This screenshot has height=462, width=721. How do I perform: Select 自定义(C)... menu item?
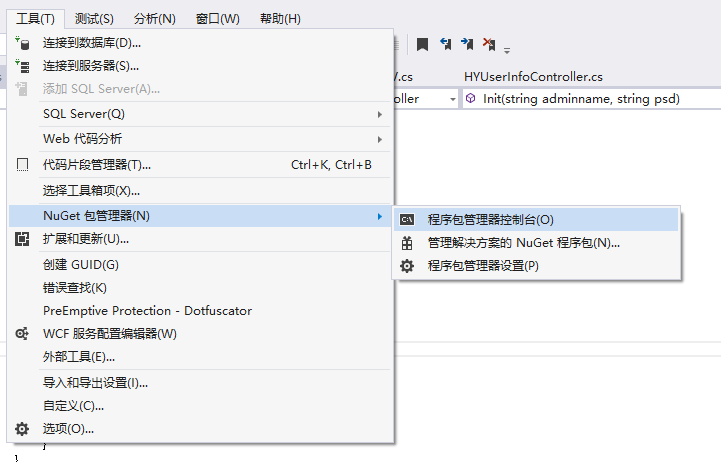coord(200,406)
